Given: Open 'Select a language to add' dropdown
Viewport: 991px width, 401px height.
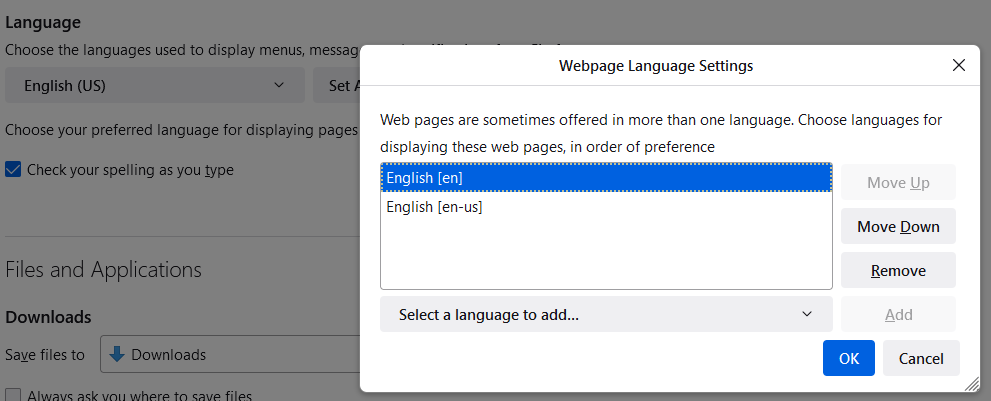Looking at the screenshot, I should point(605,314).
